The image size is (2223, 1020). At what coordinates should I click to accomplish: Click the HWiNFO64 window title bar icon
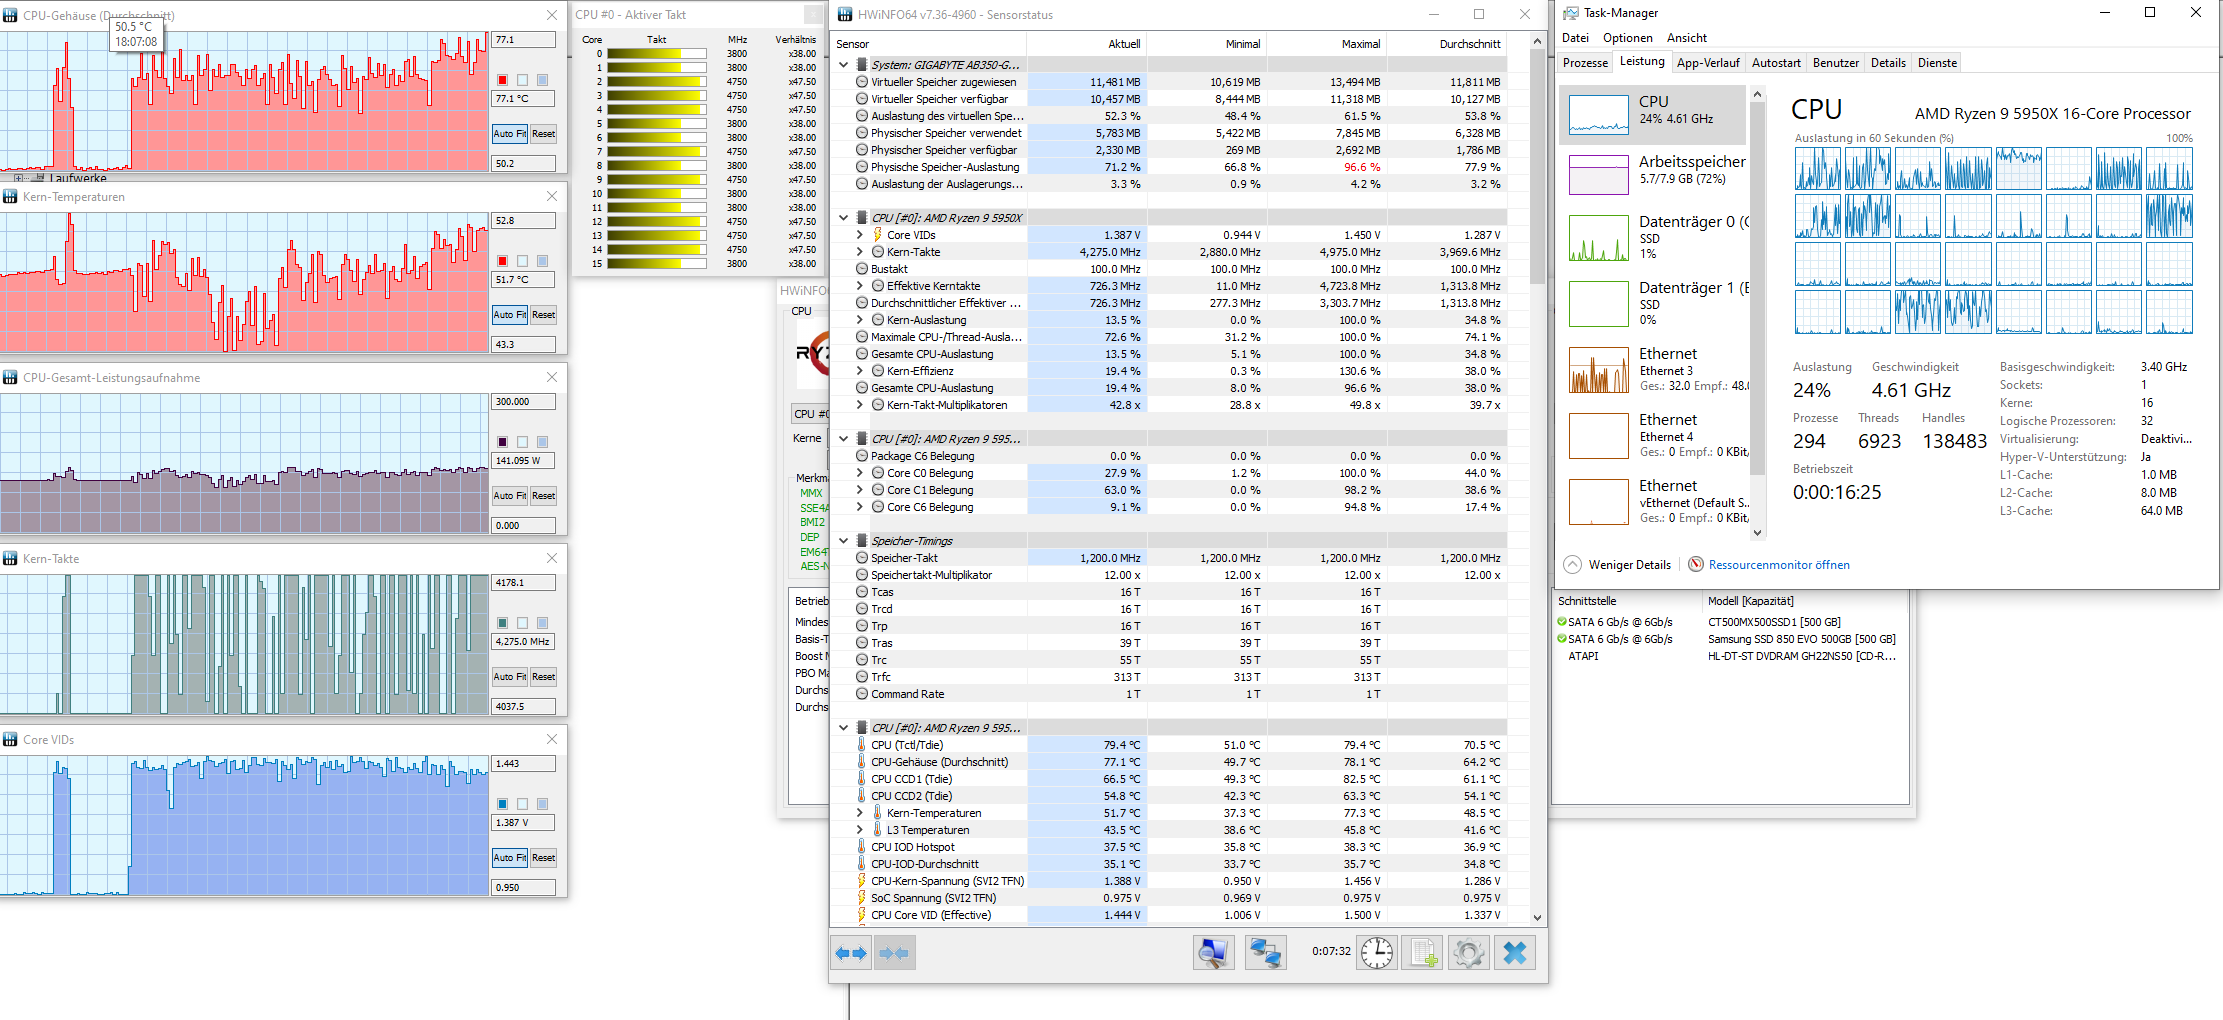[845, 15]
